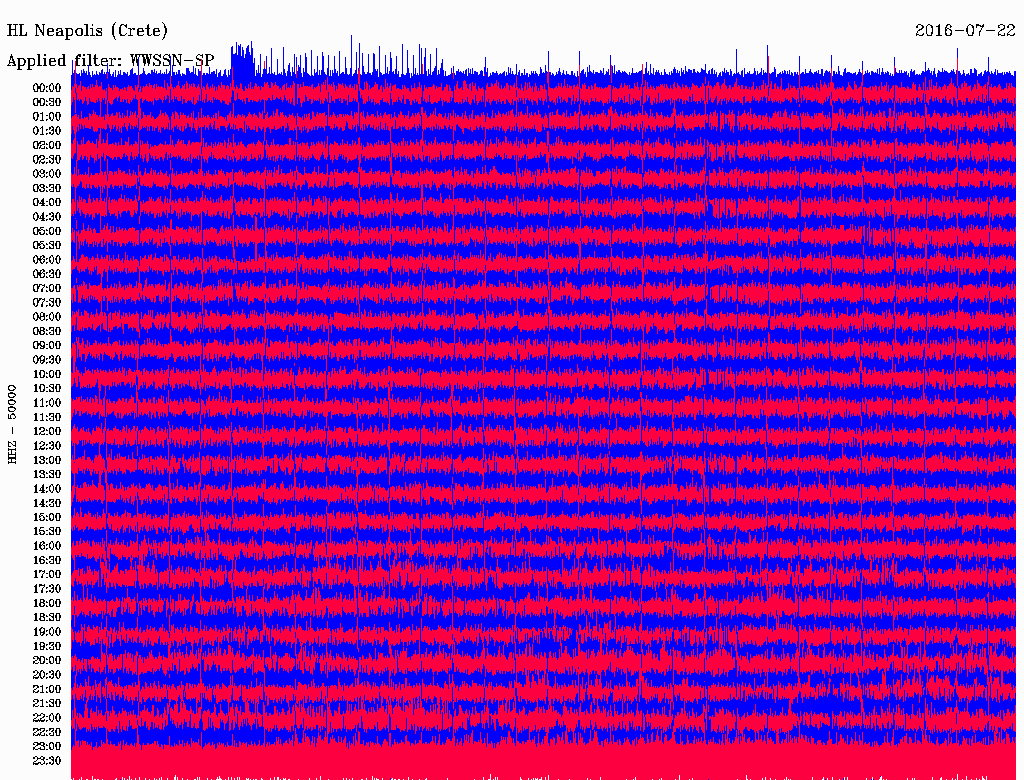Select the 12:30 time label

[x=47, y=446]
